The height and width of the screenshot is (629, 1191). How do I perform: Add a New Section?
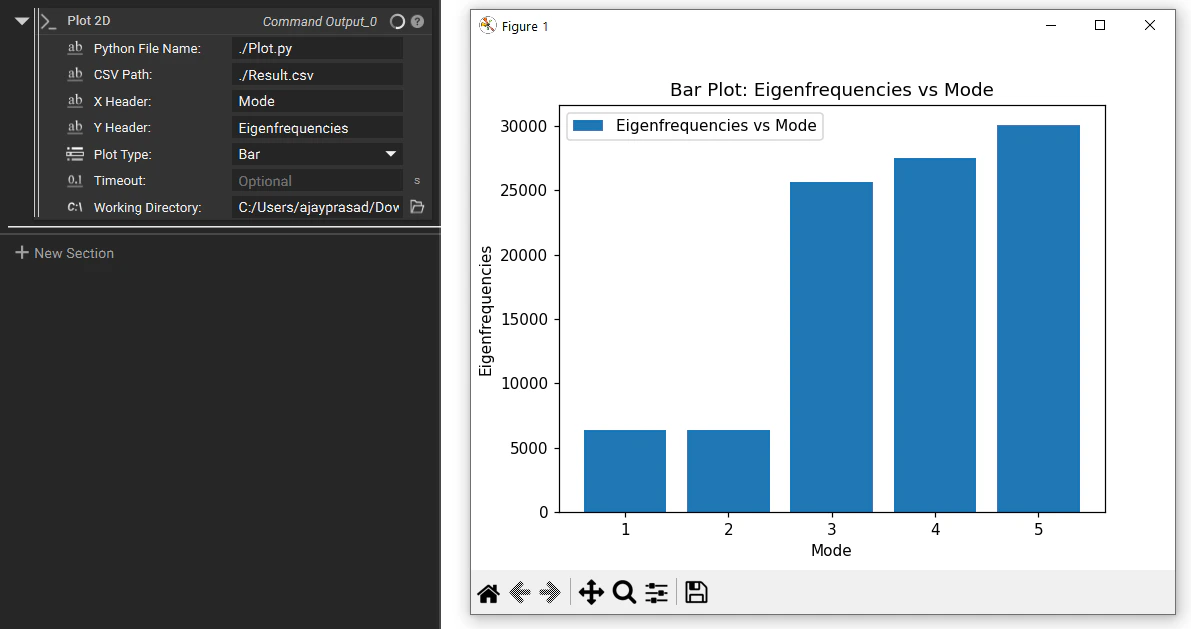(65, 253)
